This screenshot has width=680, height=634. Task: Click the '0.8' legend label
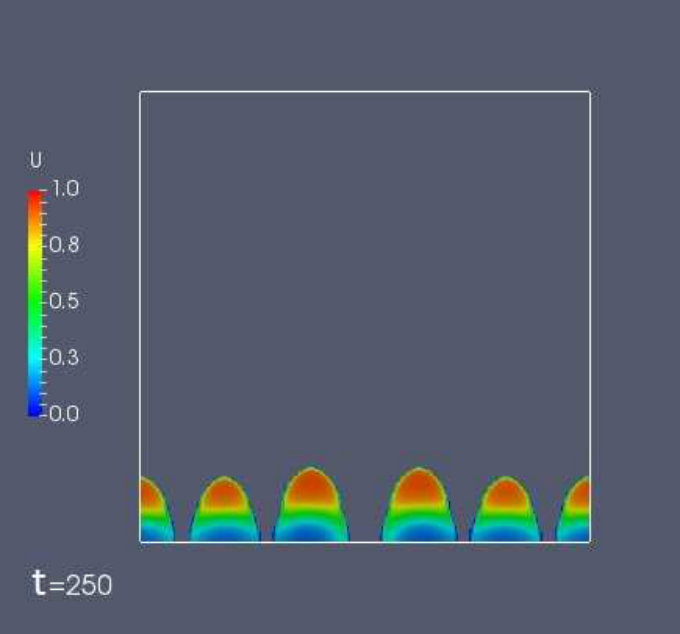tap(64, 245)
